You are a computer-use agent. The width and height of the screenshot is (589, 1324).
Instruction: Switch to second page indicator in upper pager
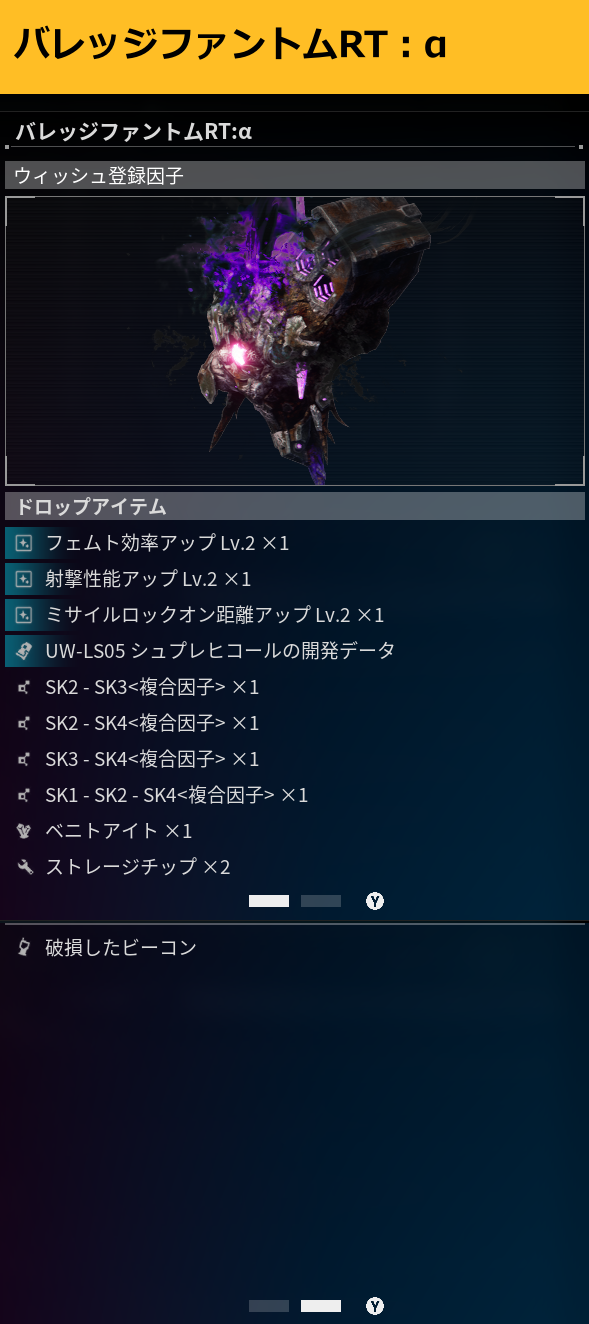click(x=321, y=901)
